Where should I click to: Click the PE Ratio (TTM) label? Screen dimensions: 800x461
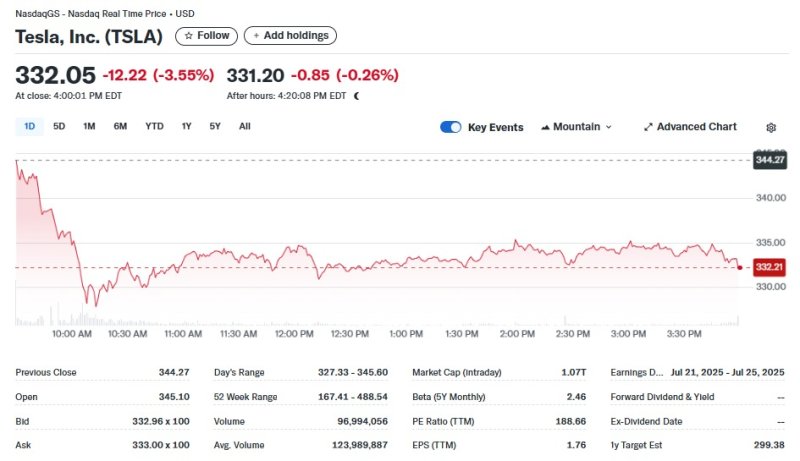tap(447, 421)
